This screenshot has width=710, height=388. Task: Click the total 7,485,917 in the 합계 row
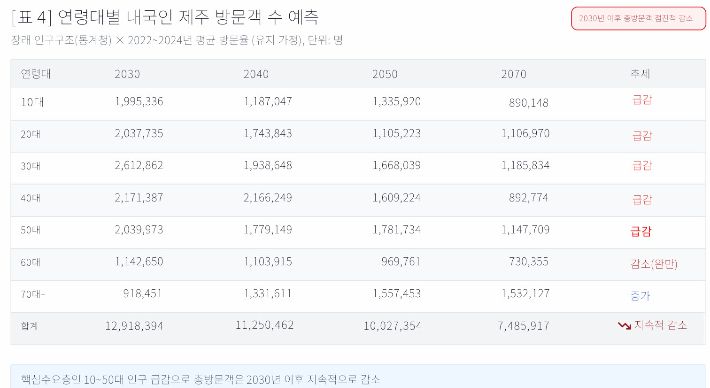point(523,326)
